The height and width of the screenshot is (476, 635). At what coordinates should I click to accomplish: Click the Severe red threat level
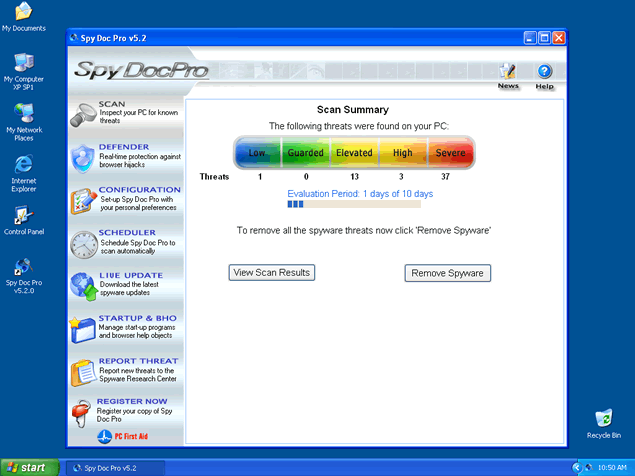point(450,153)
